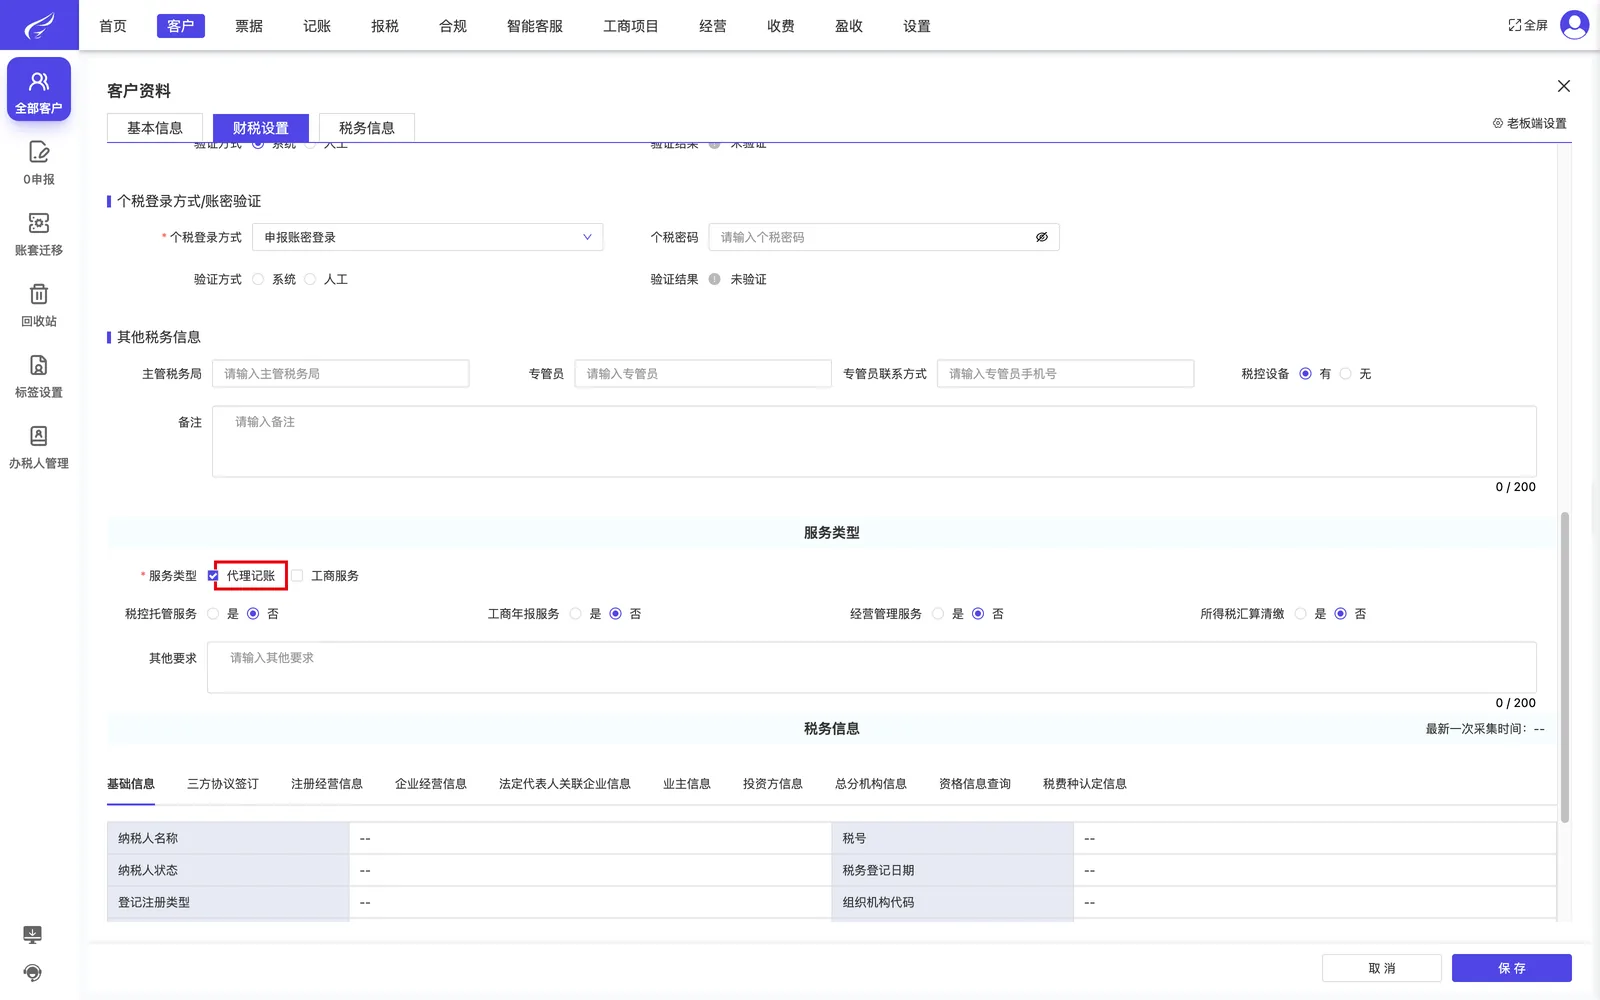
Task: Select 人工 for 个税 验证方式
Action: pyautogui.click(x=310, y=279)
